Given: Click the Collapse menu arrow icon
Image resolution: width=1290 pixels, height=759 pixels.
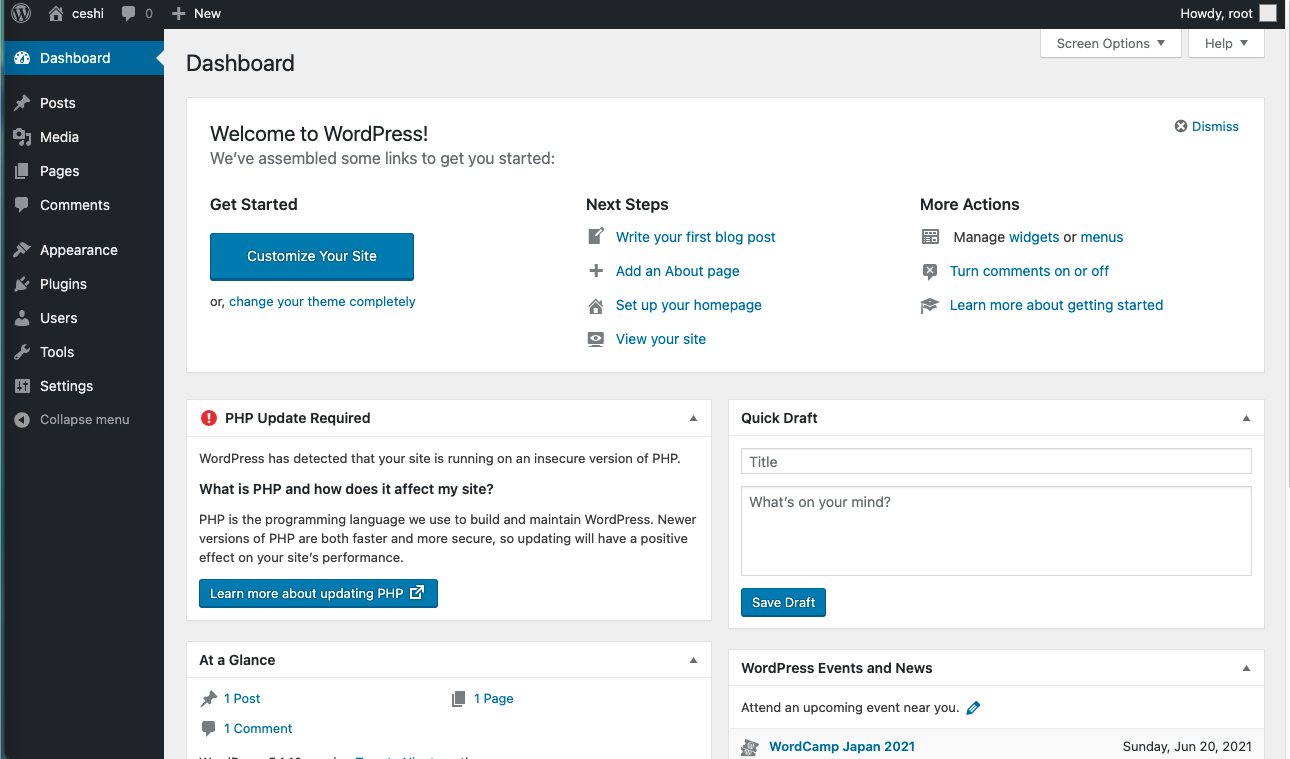Looking at the screenshot, I should point(22,420).
